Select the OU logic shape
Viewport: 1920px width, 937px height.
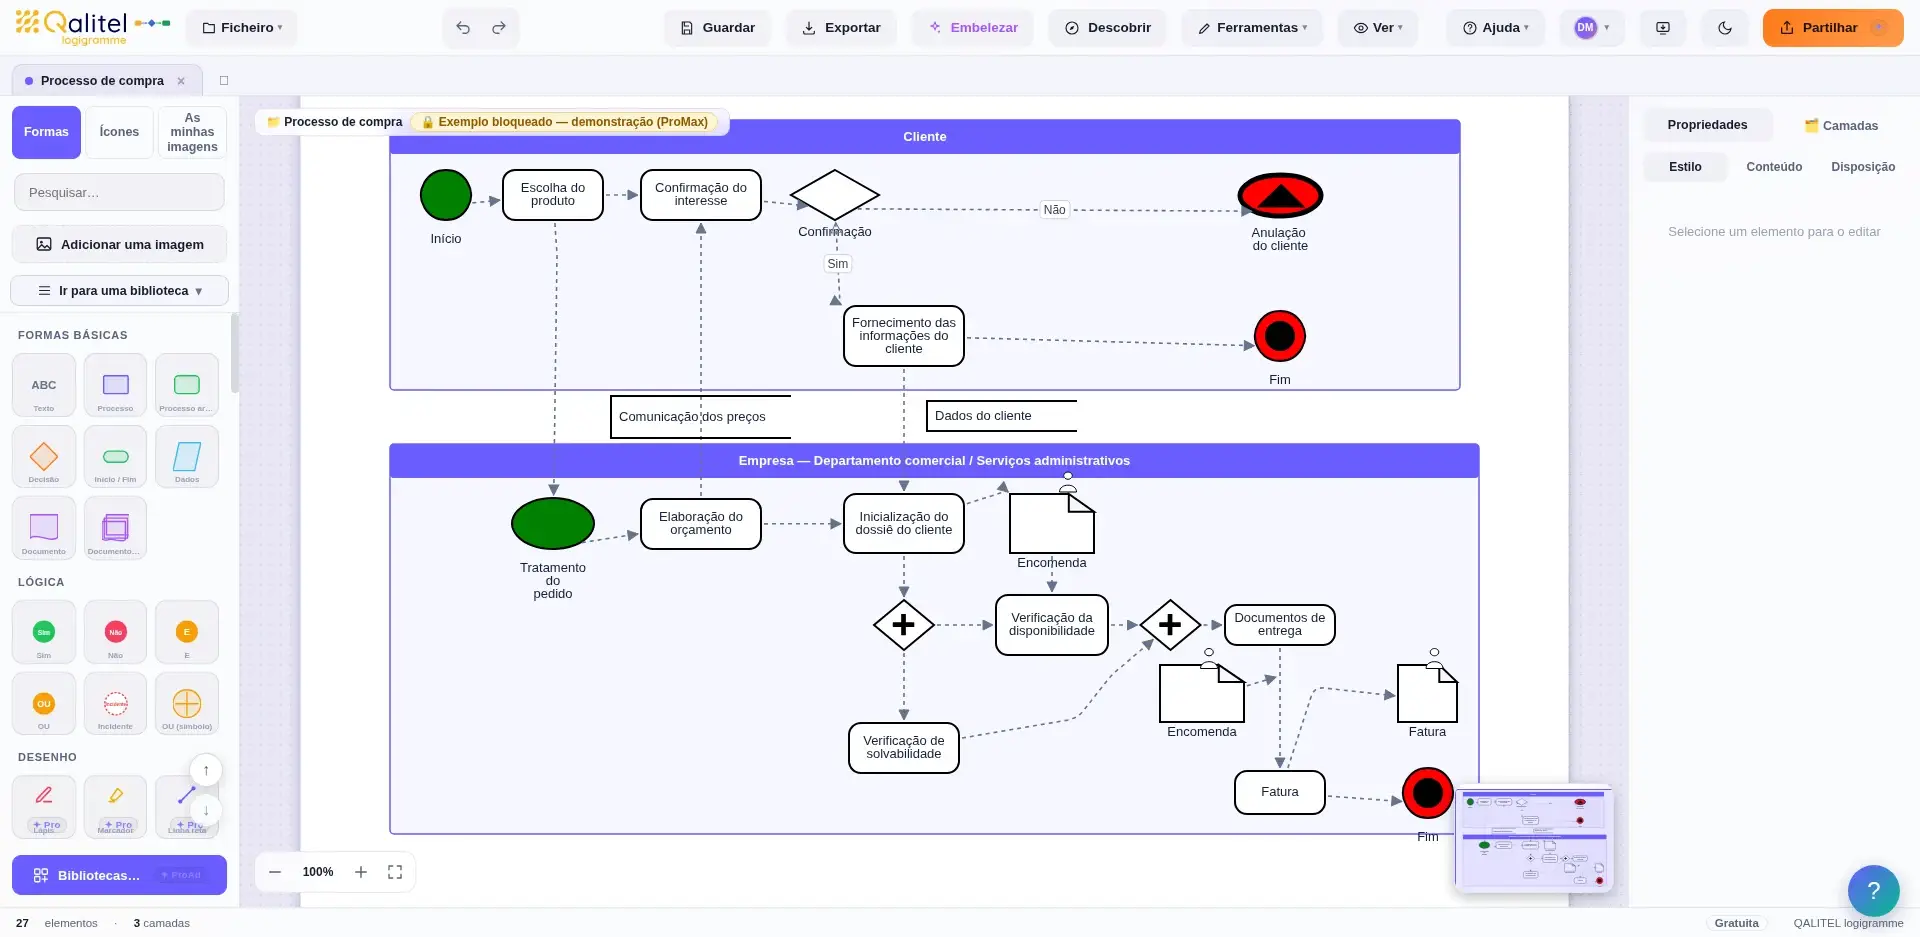[44, 703]
